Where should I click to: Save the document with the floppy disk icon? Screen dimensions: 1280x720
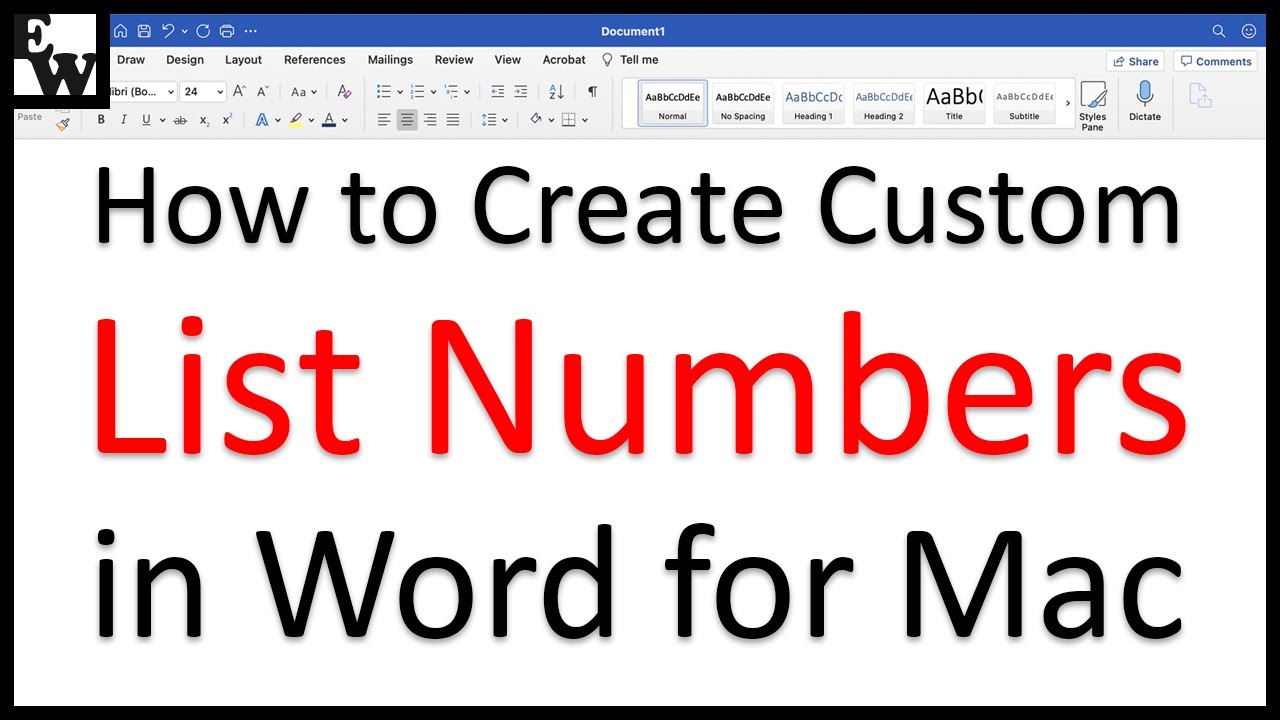point(144,31)
